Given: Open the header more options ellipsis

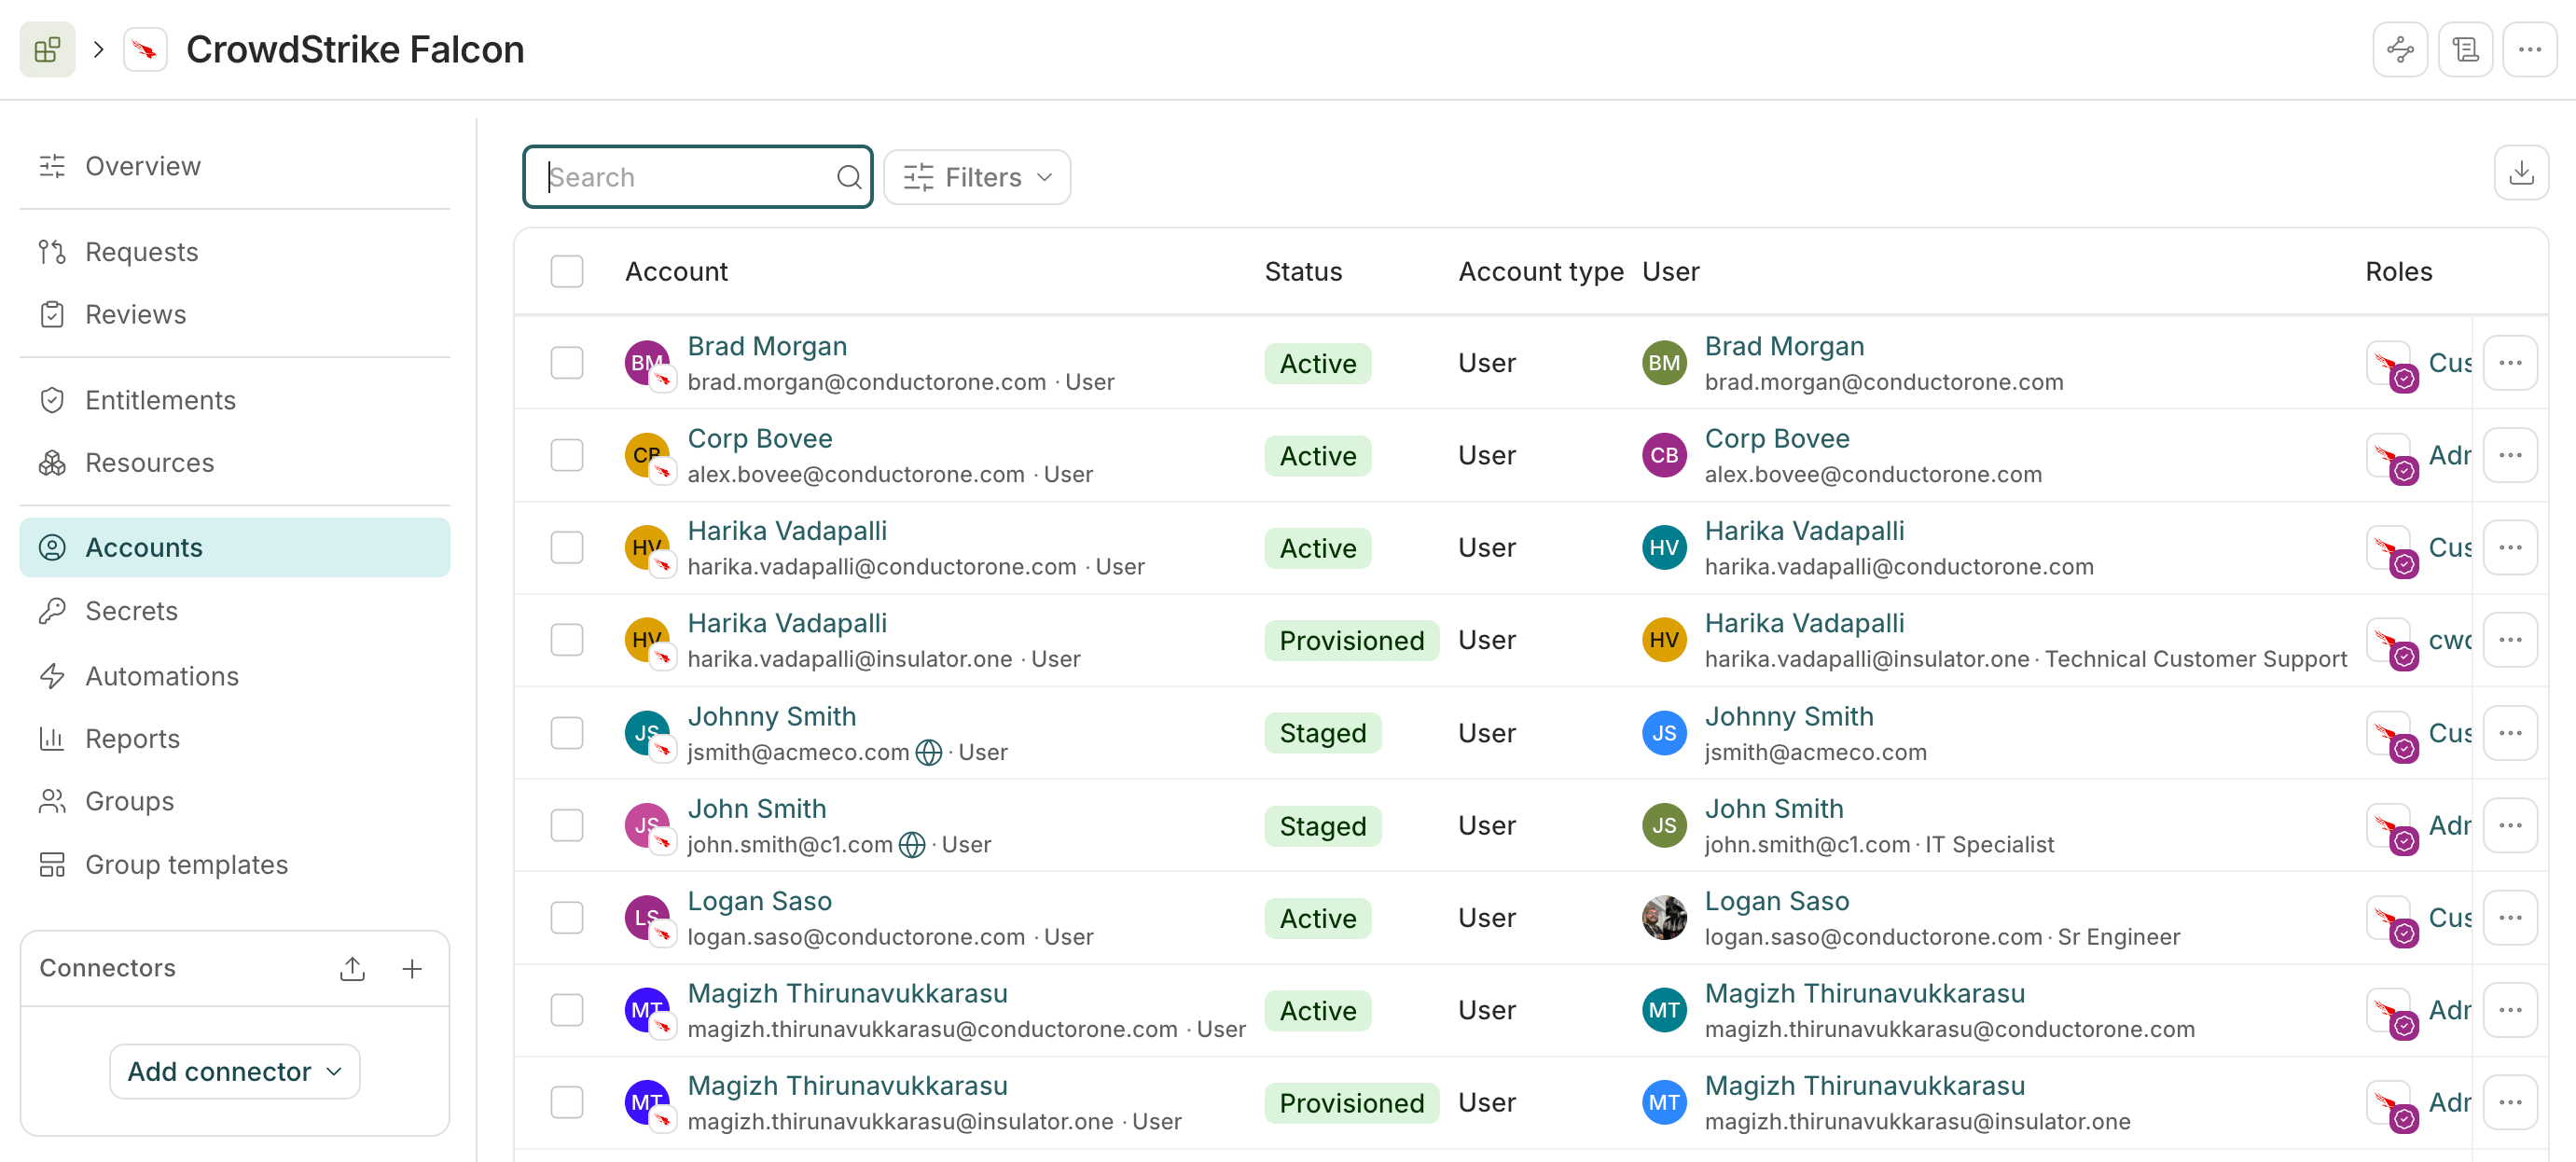Looking at the screenshot, I should click(2530, 49).
